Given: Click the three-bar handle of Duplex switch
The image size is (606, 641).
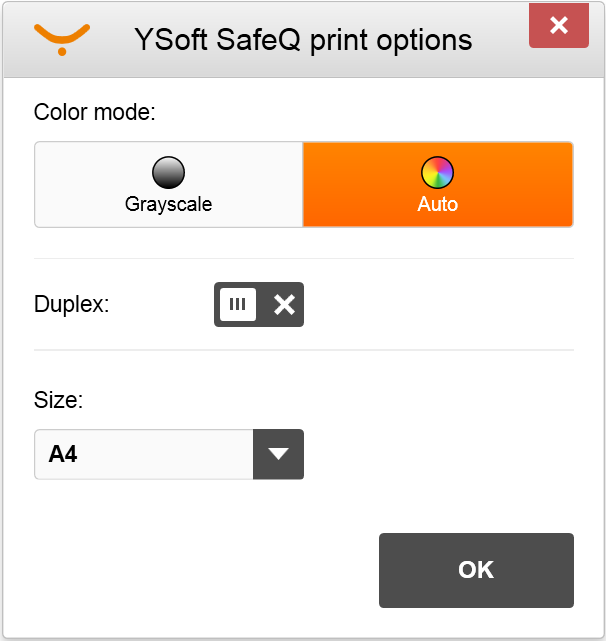Looking at the screenshot, I should (238, 305).
